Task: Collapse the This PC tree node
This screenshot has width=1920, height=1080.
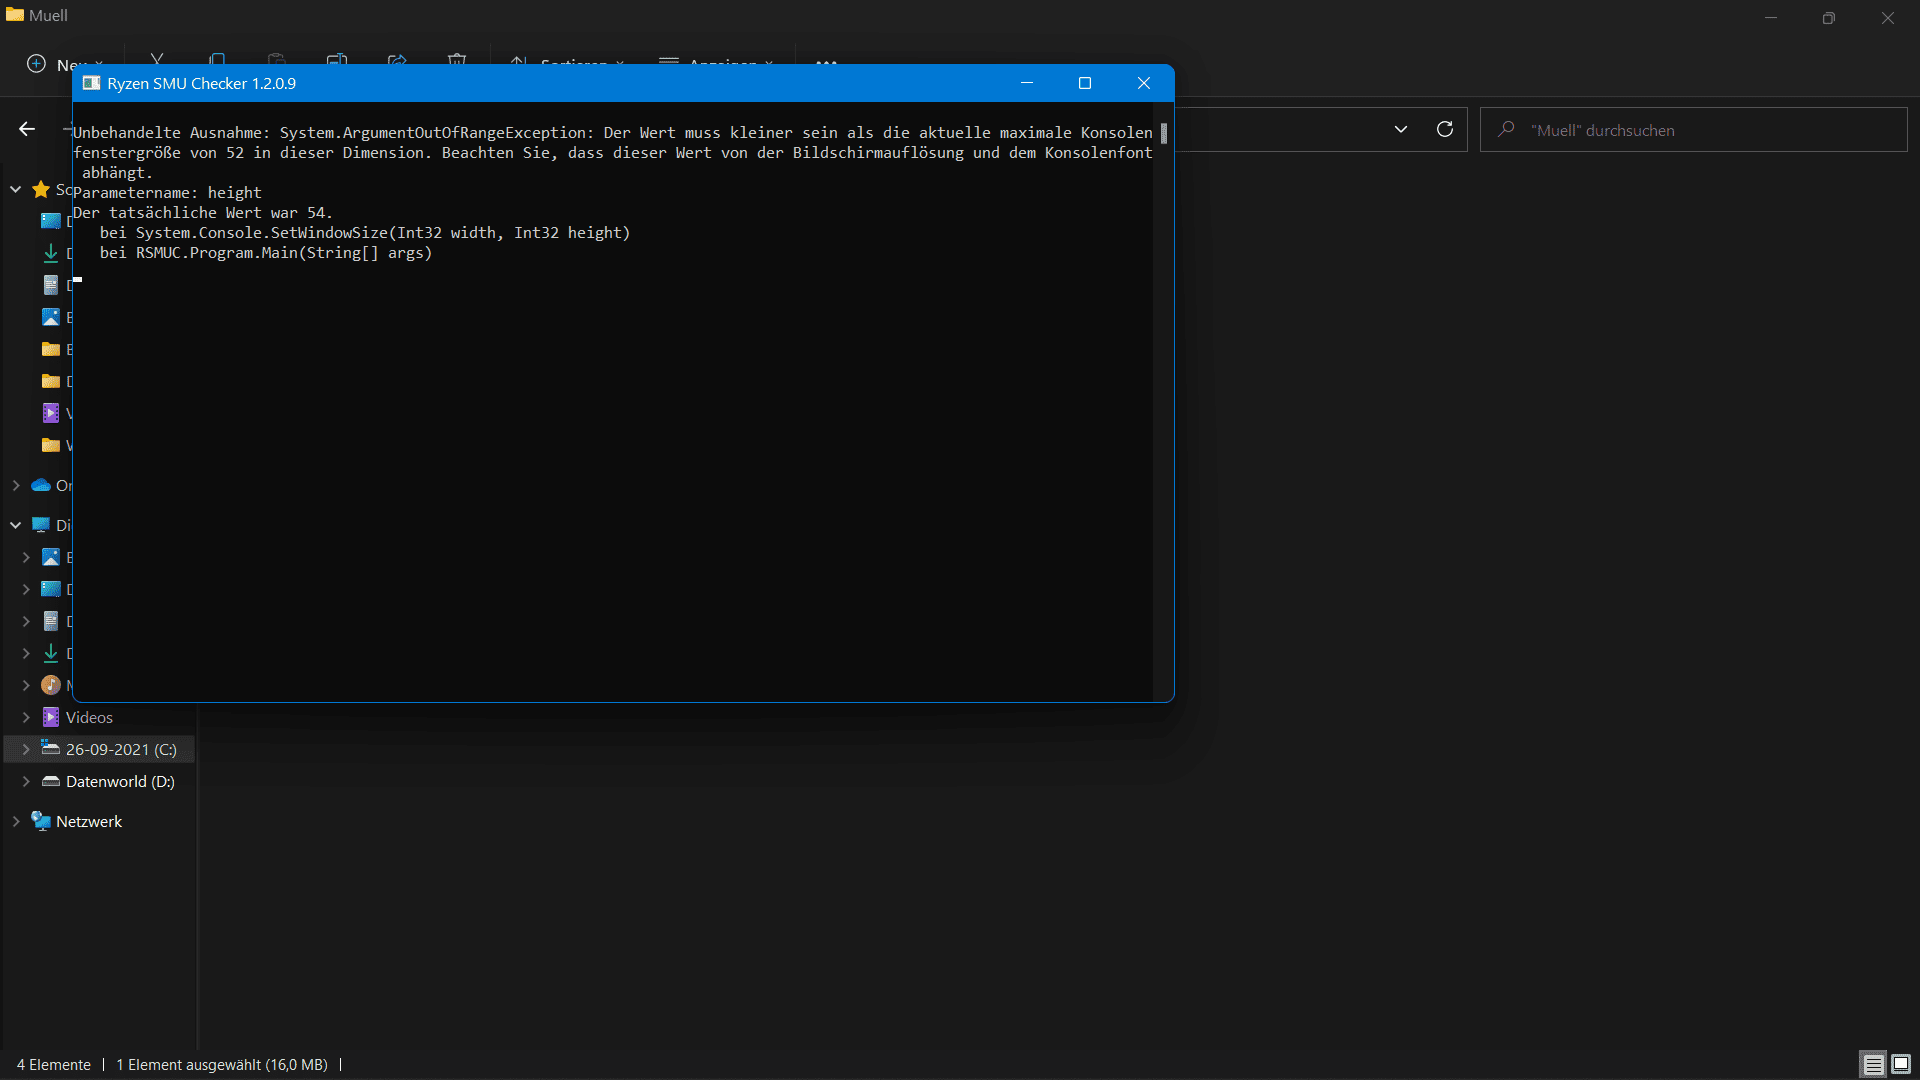Action: point(16,525)
